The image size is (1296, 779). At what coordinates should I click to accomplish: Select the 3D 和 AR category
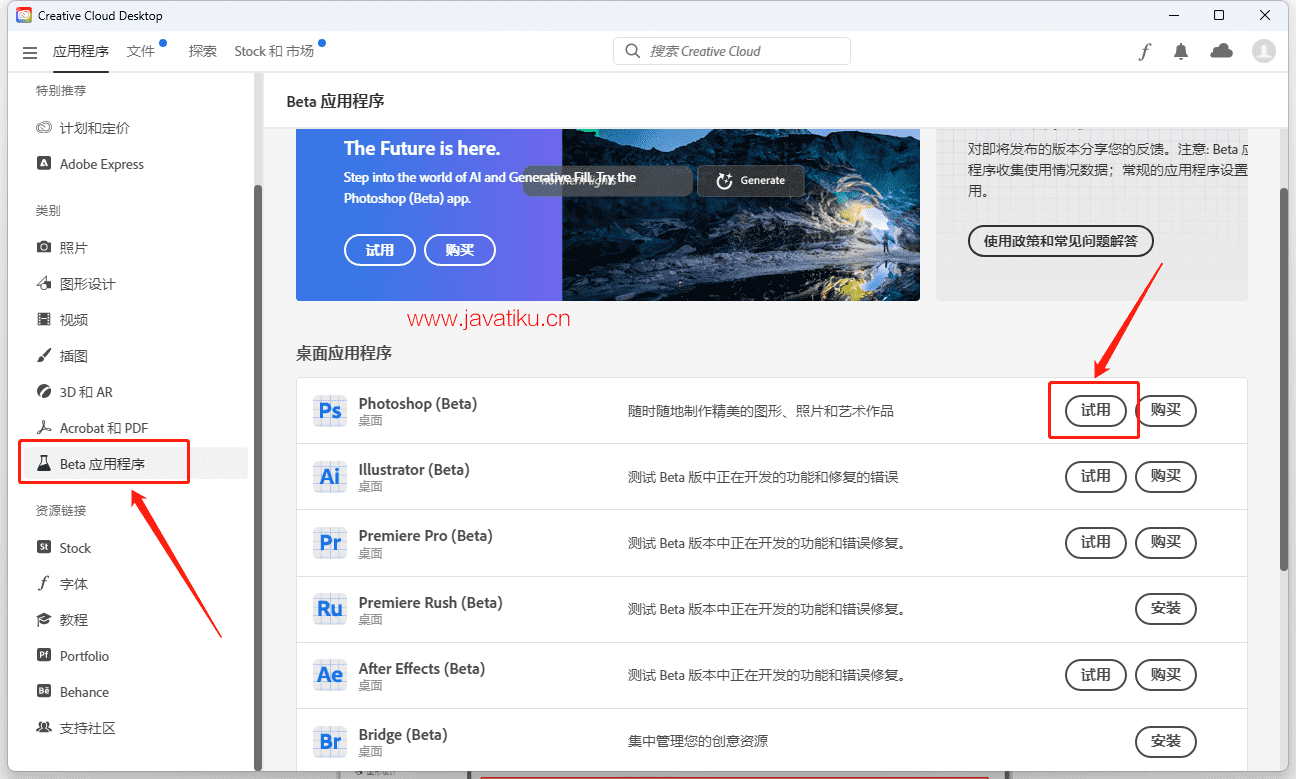pos(75,392)
